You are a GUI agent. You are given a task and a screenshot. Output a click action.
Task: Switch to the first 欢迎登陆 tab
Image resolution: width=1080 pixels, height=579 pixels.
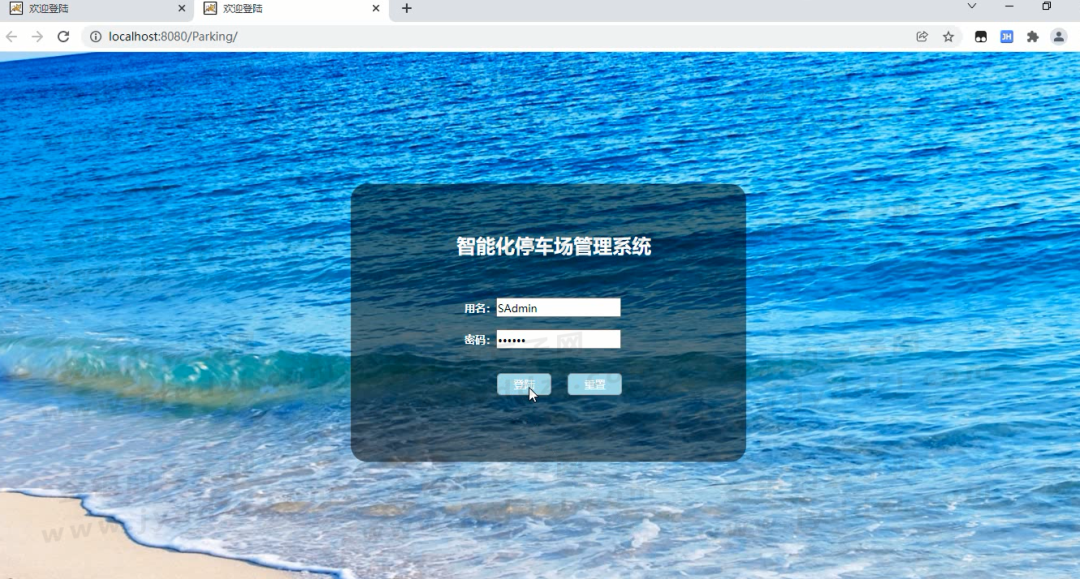97,9
